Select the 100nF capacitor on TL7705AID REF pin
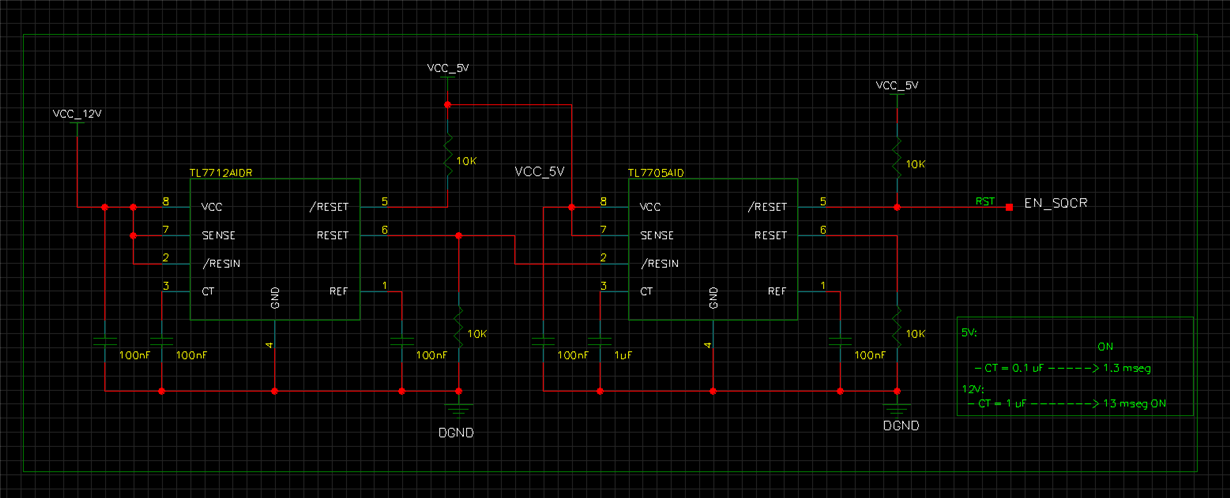 pos(841,340)
